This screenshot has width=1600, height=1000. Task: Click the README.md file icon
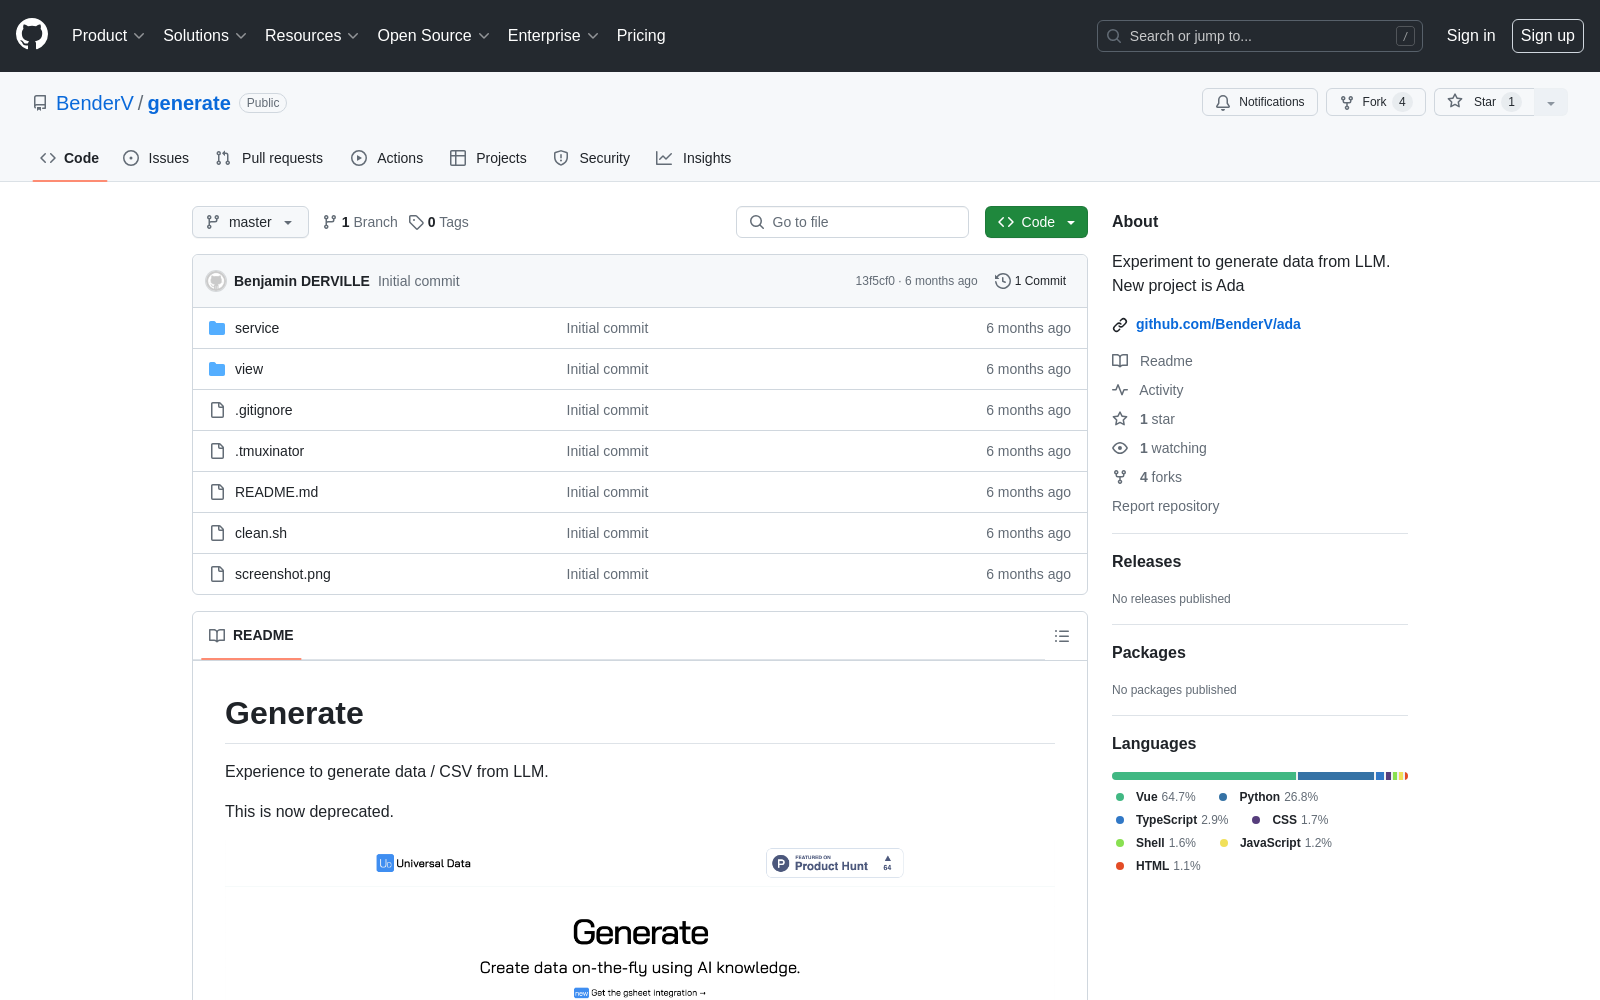(217, 492)
